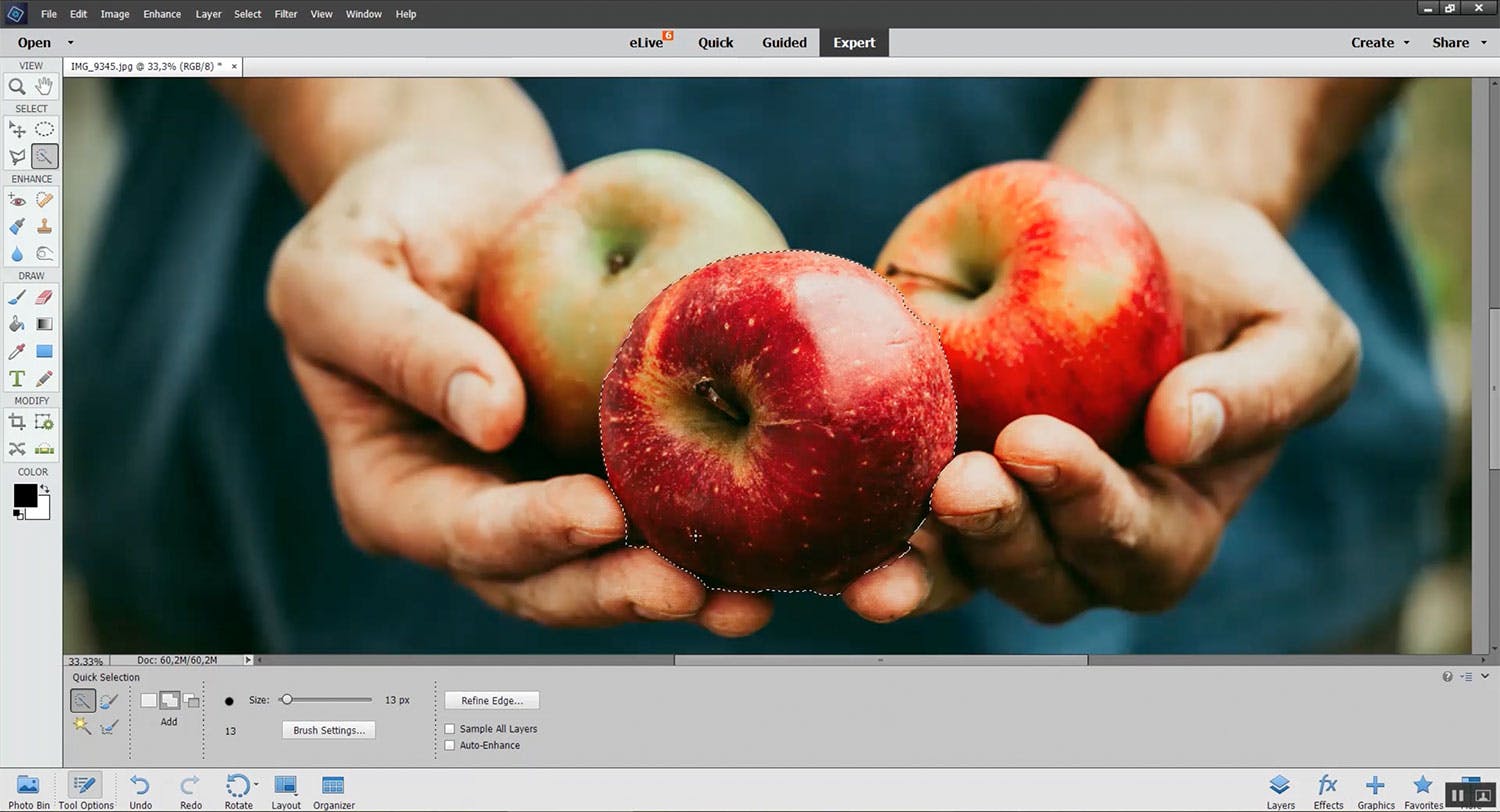The width and height of the screenshot is (1500, 812).
Task: Click the background white color swatch
Action: click(42, 511)
